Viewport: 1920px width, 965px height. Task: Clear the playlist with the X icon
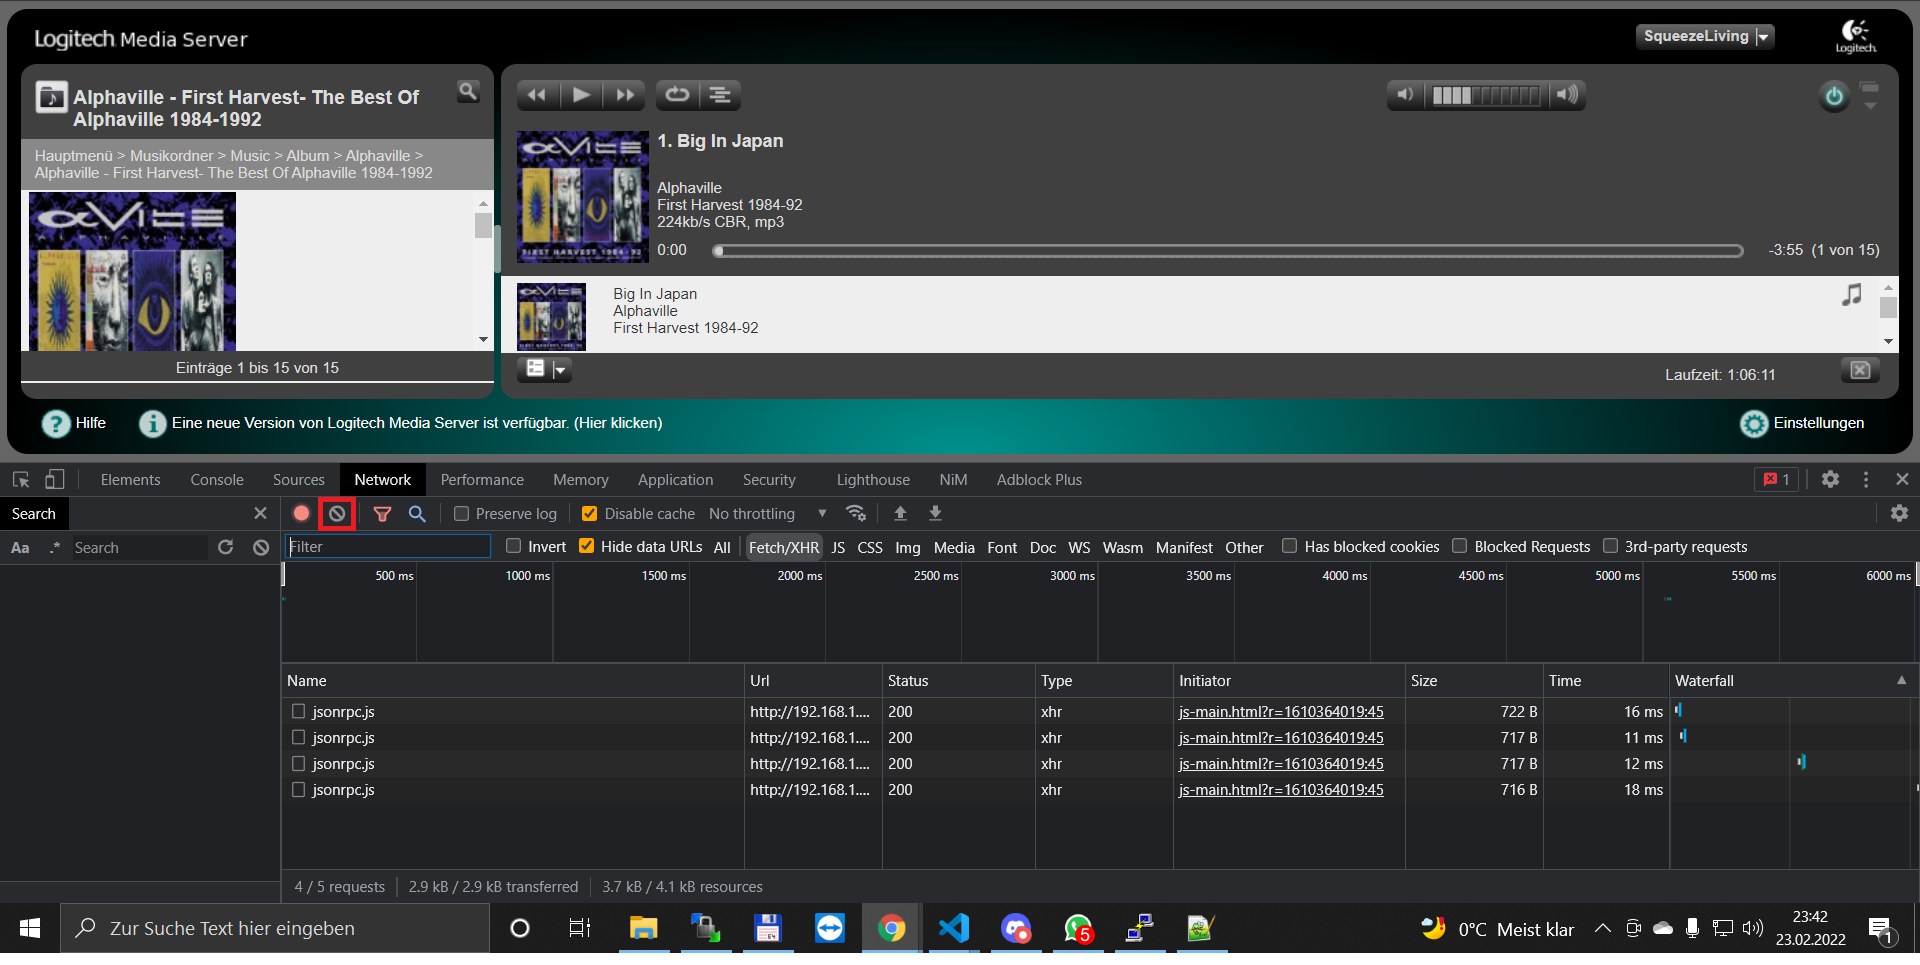coord(1860,371)
